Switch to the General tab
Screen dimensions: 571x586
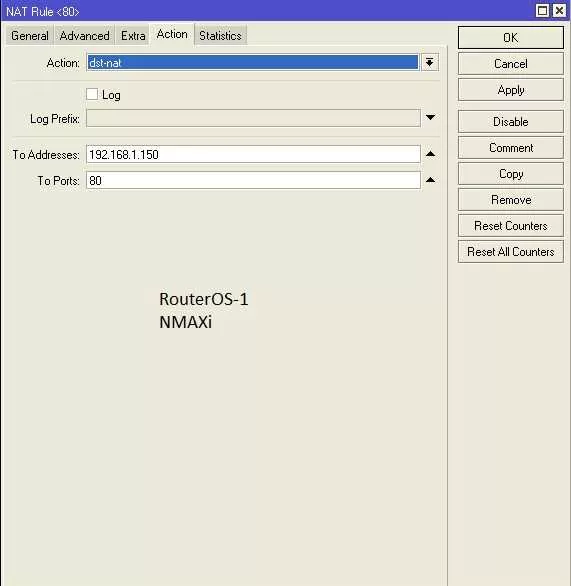(30, 36)
